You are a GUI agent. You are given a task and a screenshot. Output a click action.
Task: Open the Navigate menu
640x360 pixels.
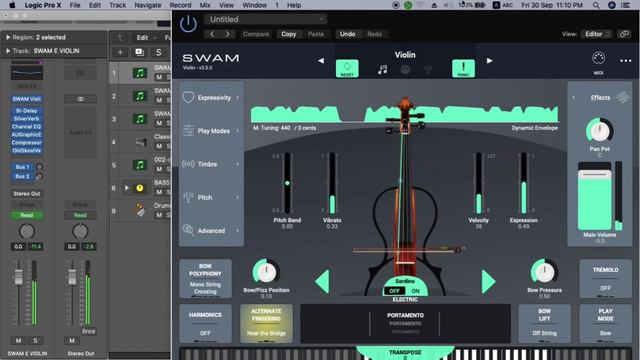[148, 5]
